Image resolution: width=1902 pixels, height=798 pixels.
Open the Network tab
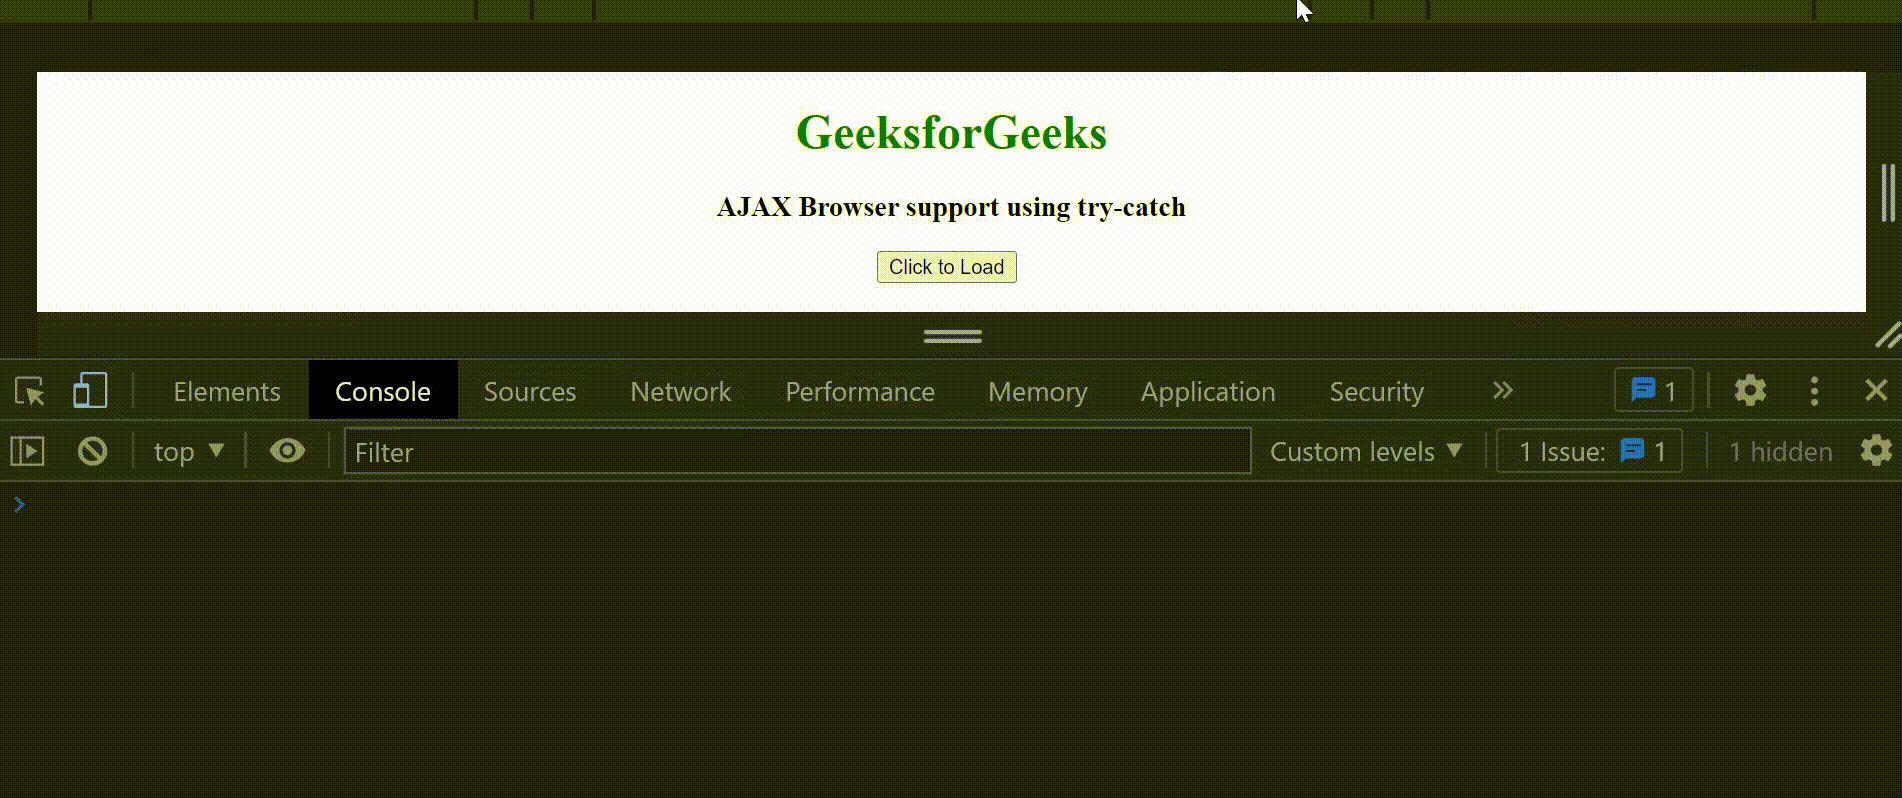point(680,391)
